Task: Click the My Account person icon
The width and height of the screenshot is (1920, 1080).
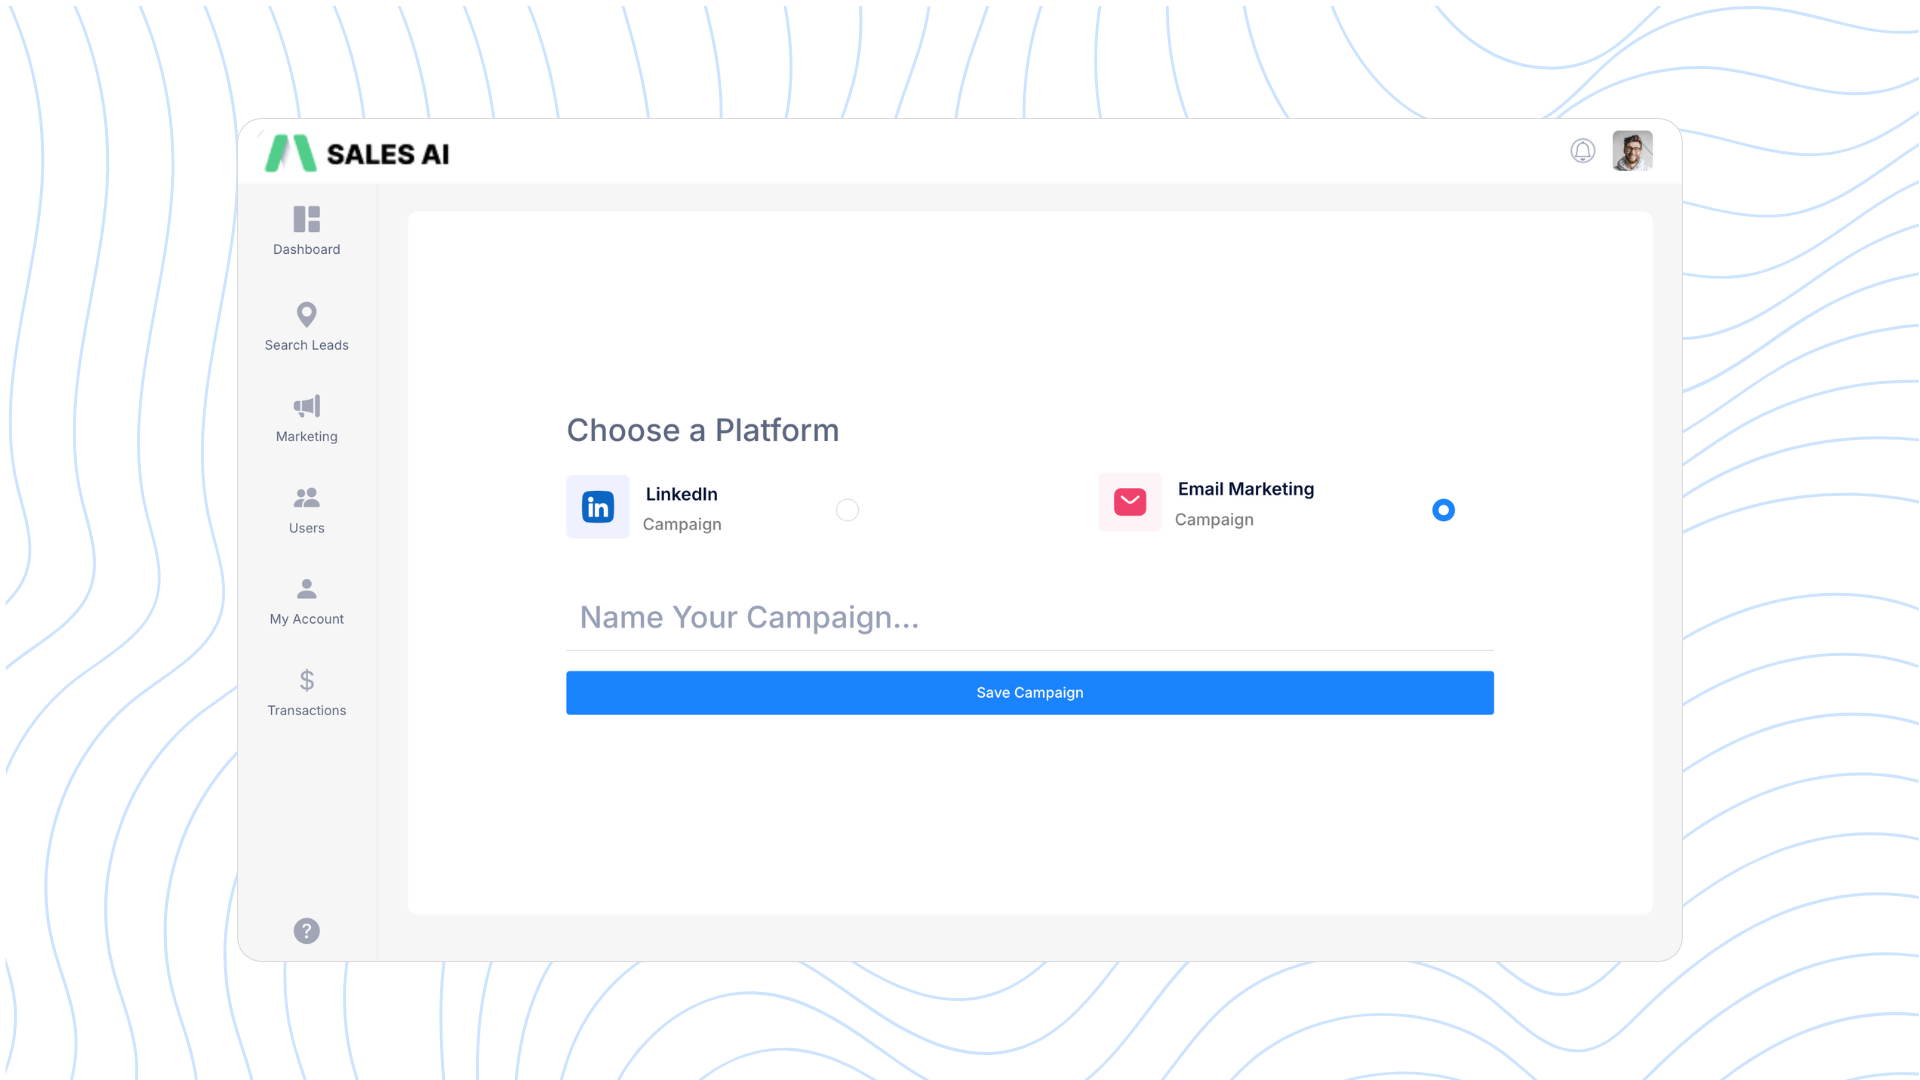Action: 306,588
